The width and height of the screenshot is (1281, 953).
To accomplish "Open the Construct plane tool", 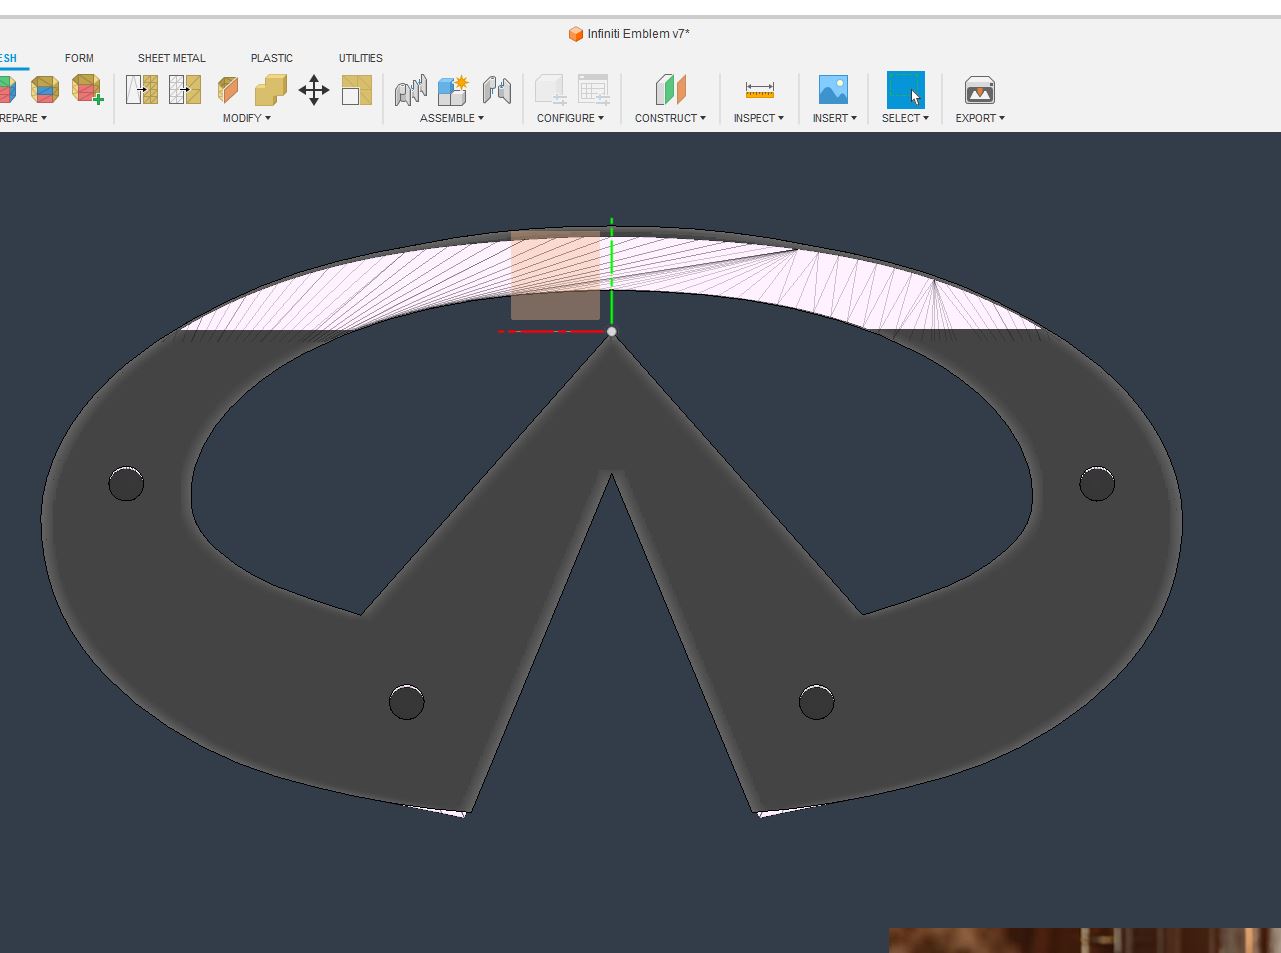I will tap(670, 90).
